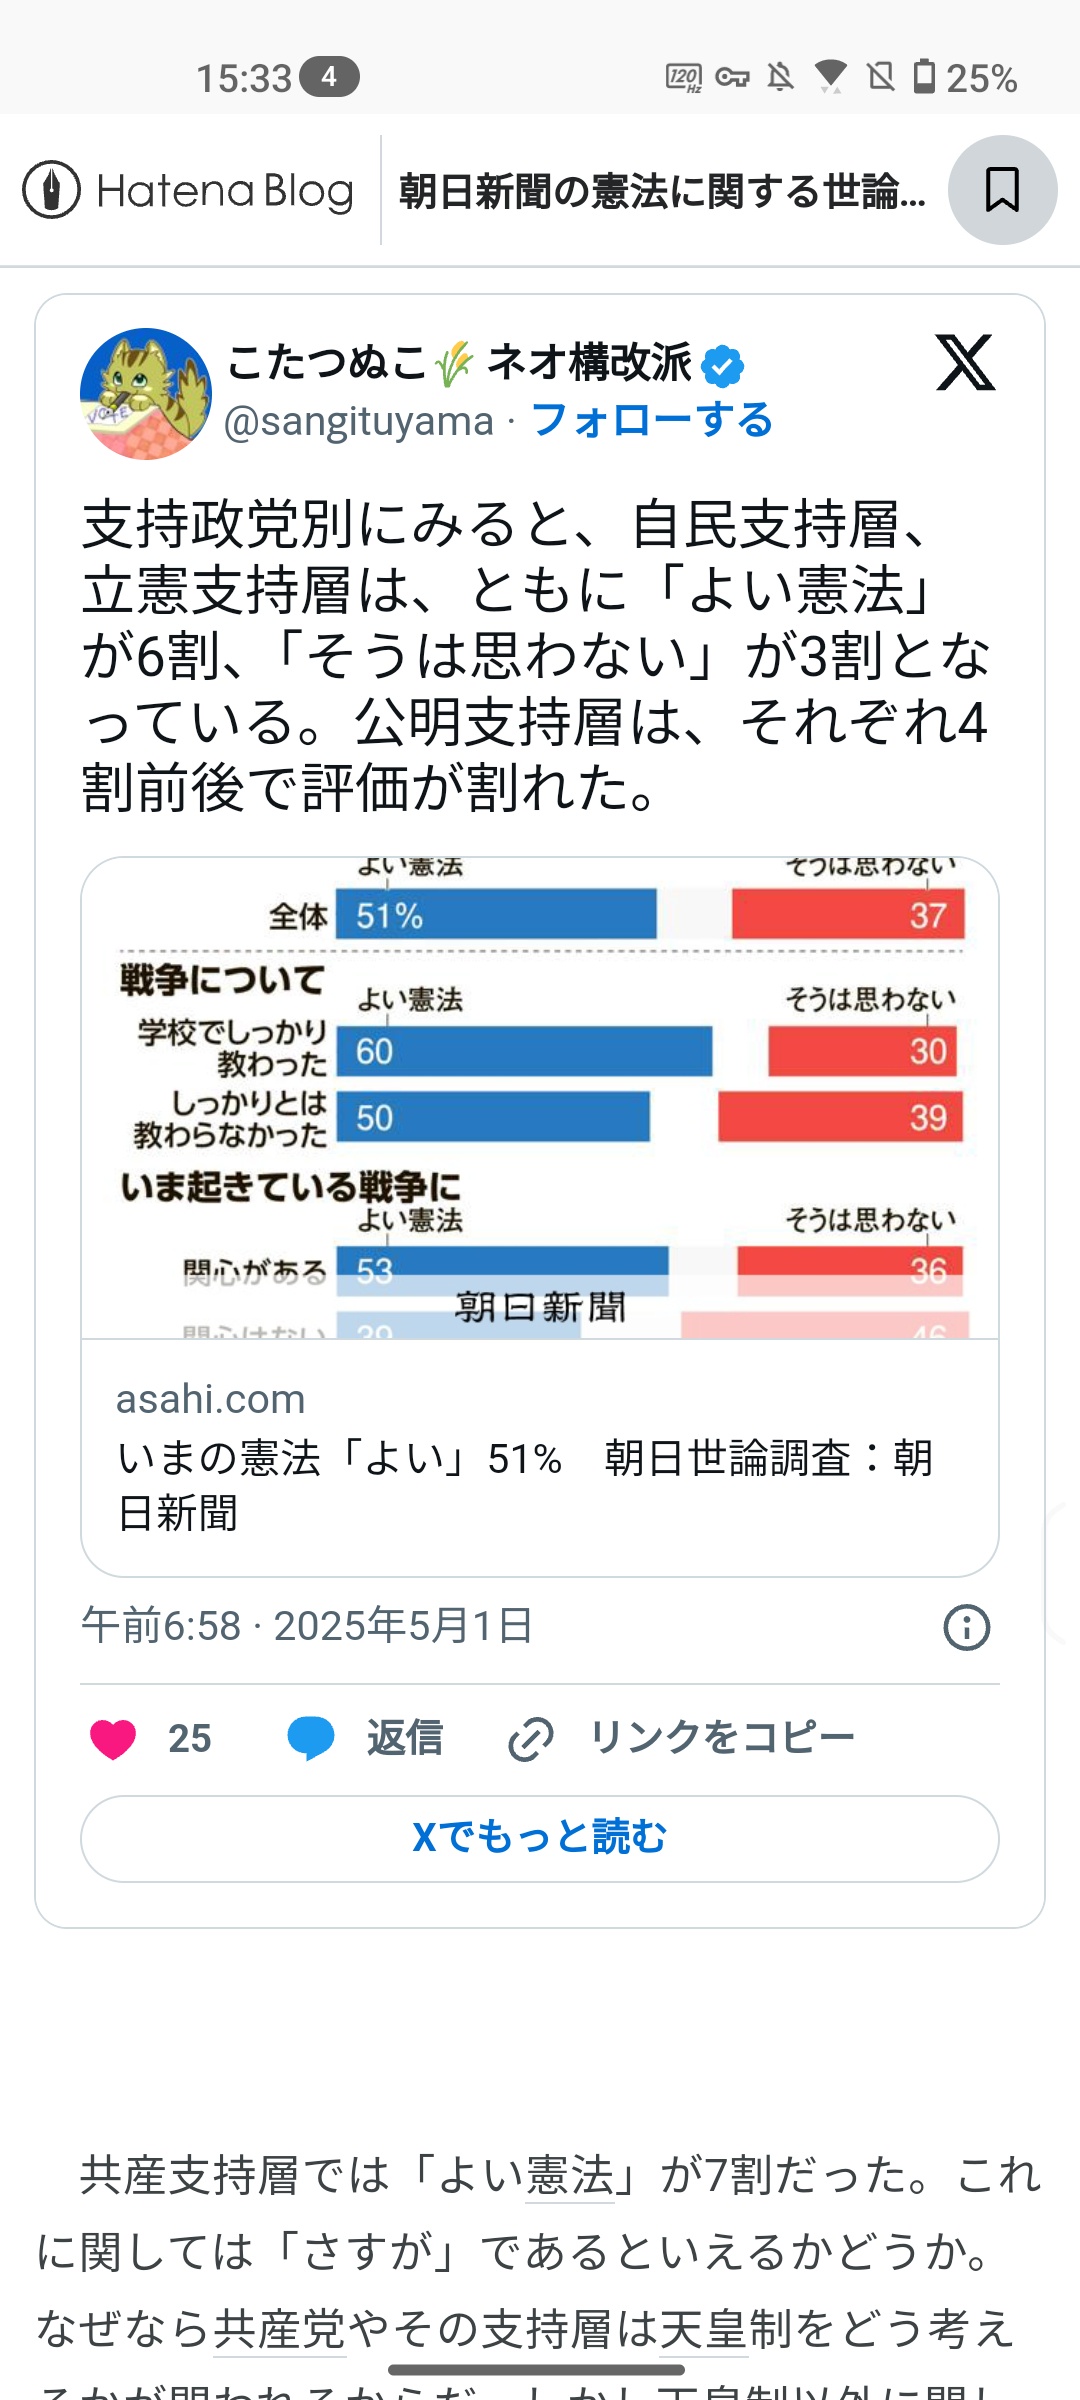Open the @sangituyama handle
This screenshot has width=1080, height=2400.
[x=359, y=422]
